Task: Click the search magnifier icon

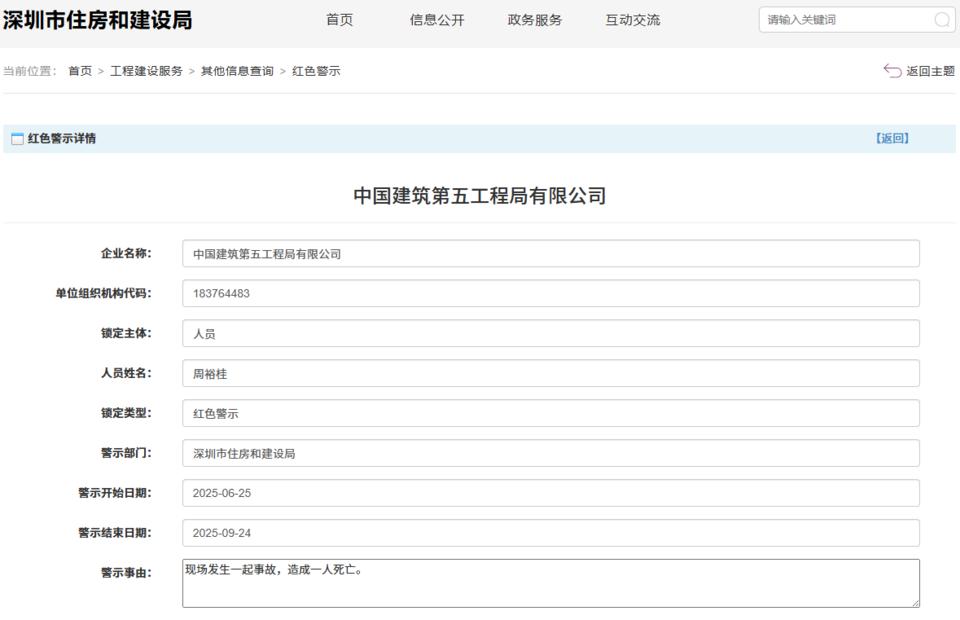Action: click(942, 20)
